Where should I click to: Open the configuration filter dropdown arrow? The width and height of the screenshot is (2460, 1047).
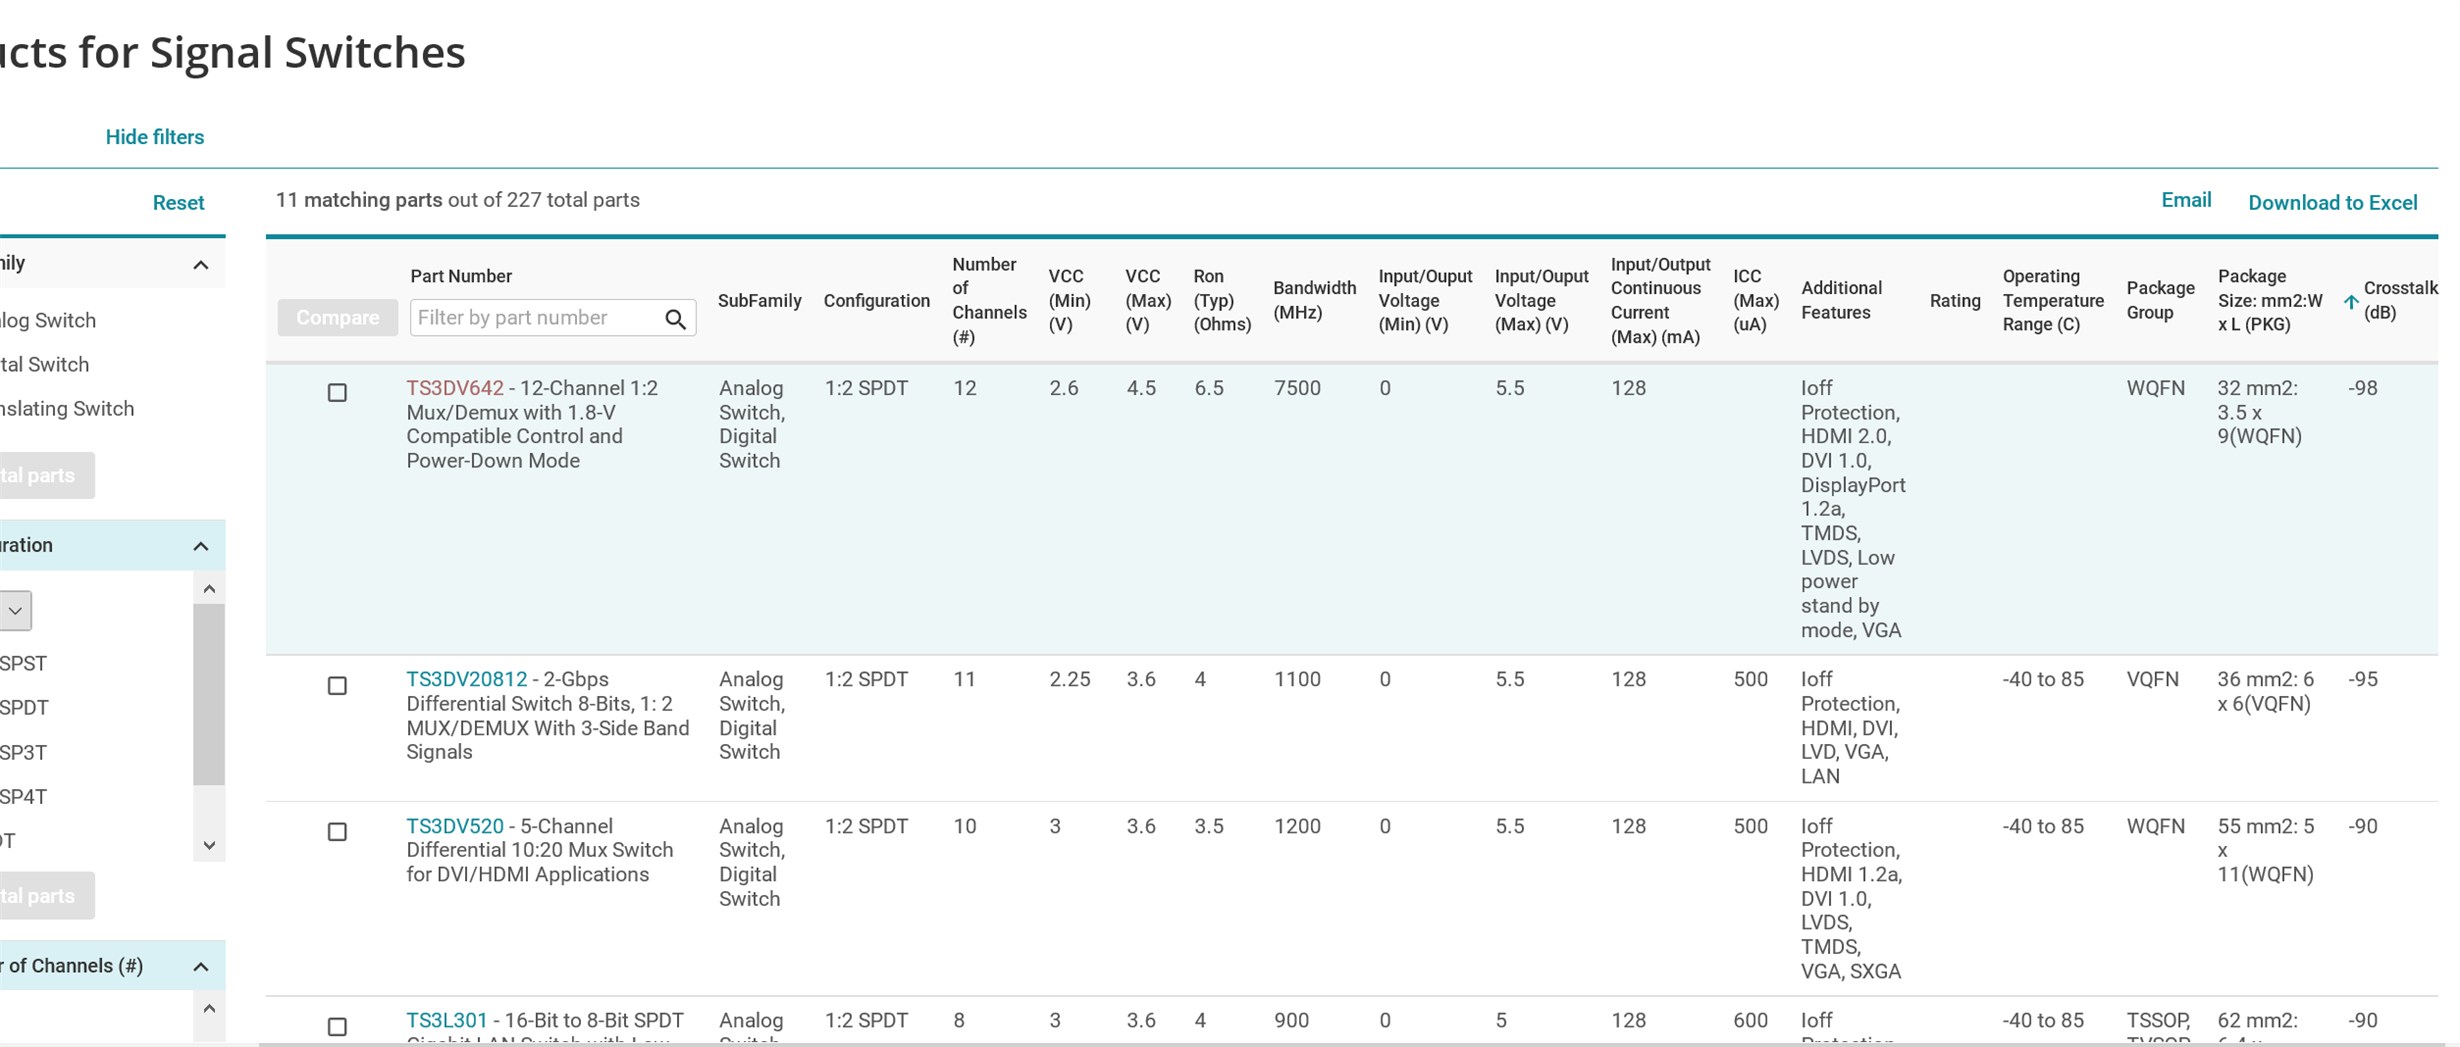coord(15,610)
